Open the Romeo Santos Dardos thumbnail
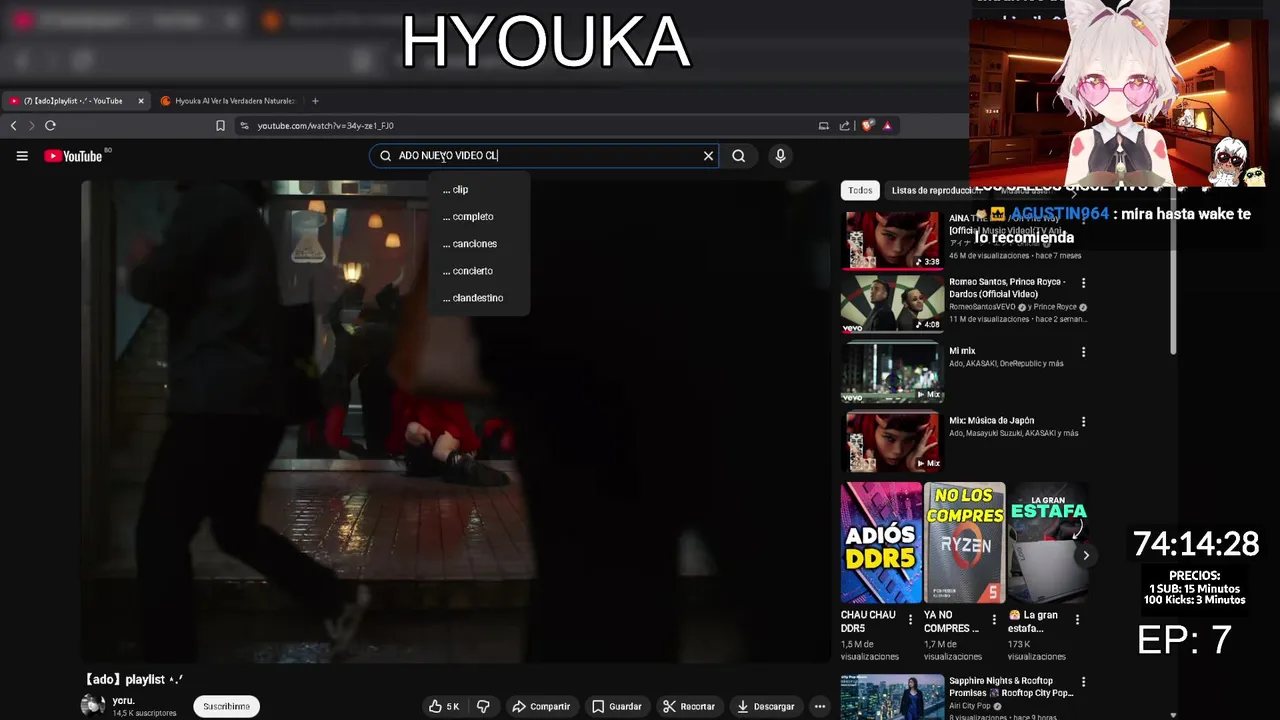 click(x=892, y=304)
